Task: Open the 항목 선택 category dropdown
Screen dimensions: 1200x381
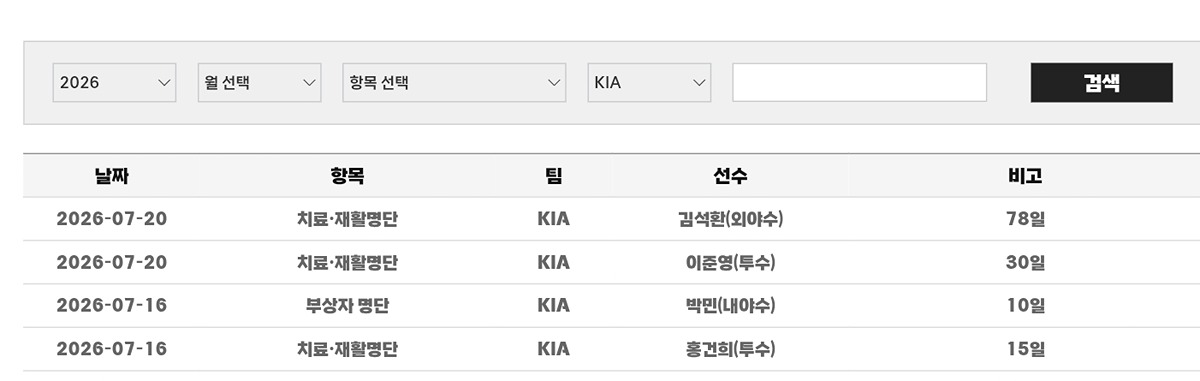Action: (x=454, y=83)
